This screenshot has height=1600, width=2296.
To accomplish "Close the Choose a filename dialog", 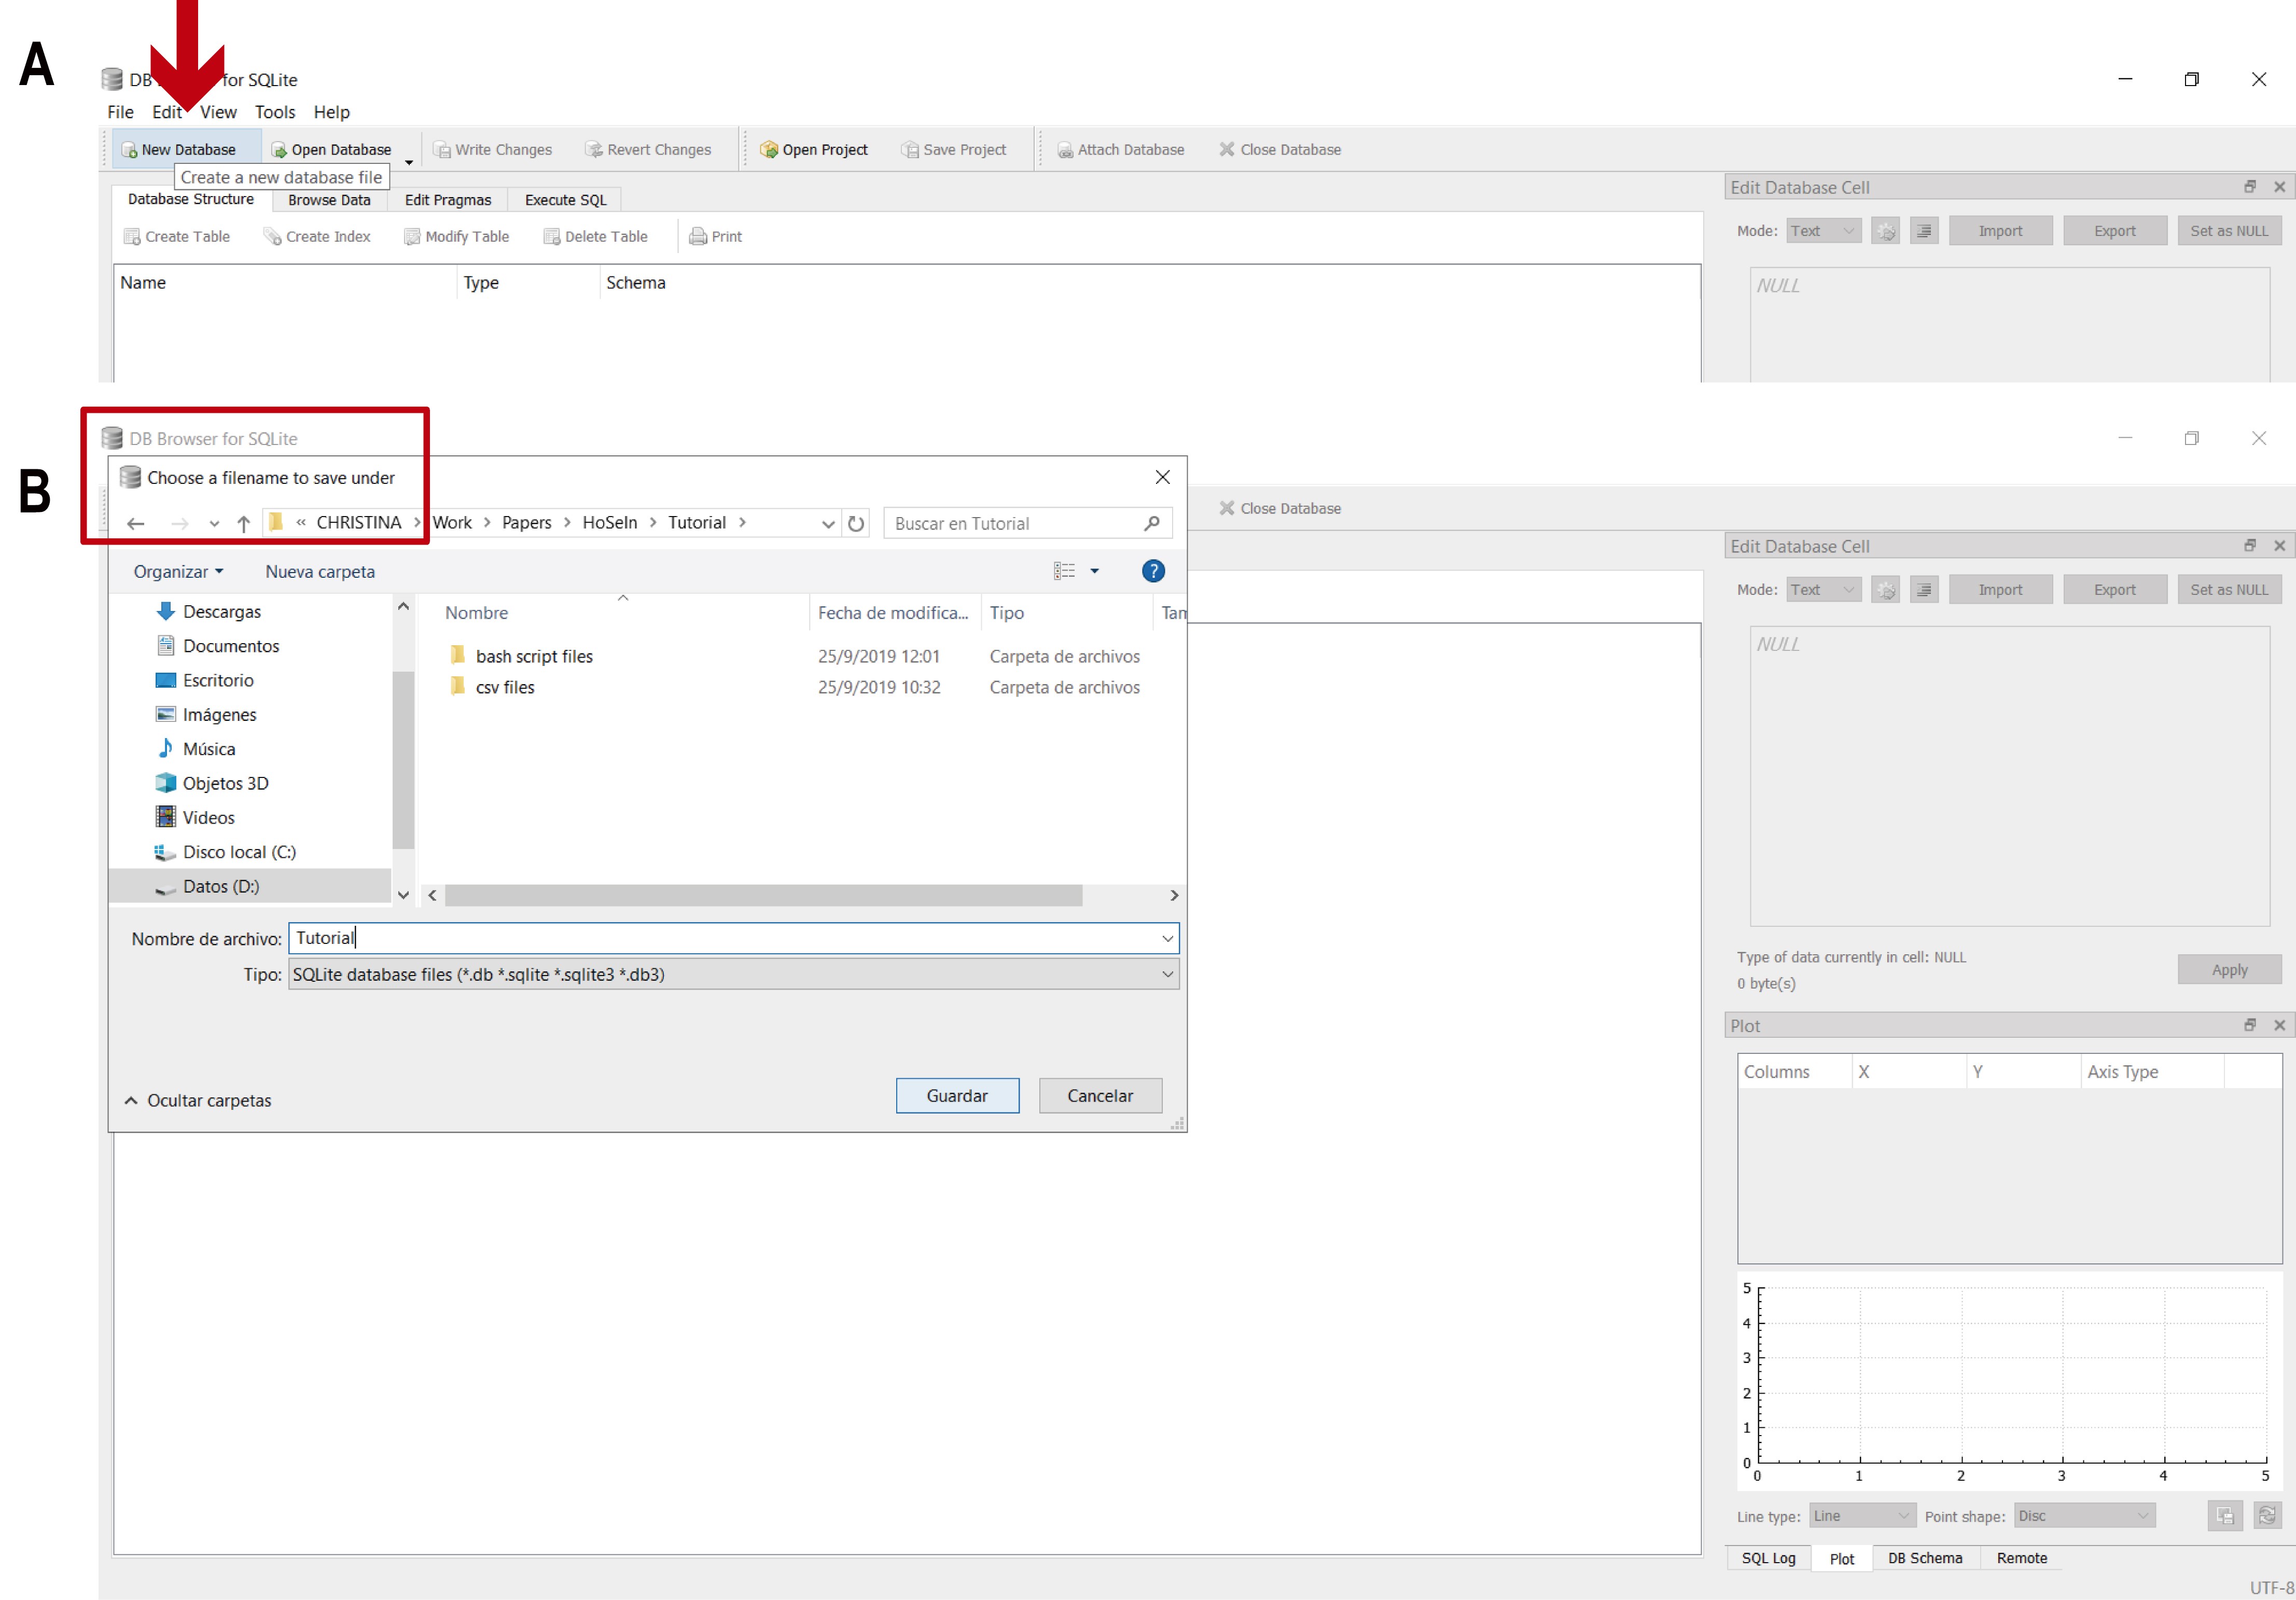I will (x=1162, y=478).
